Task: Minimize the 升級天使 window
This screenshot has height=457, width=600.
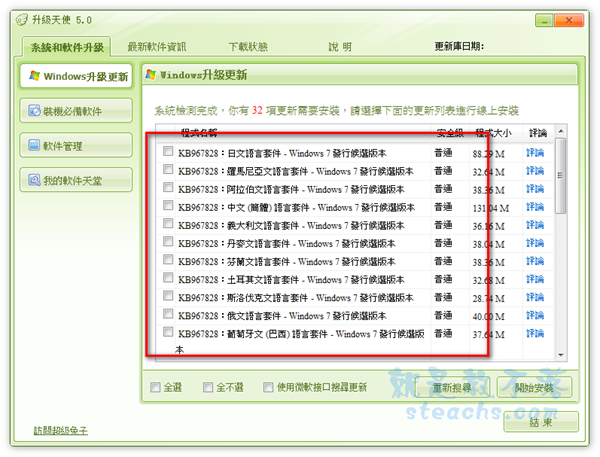Action: 544,20
